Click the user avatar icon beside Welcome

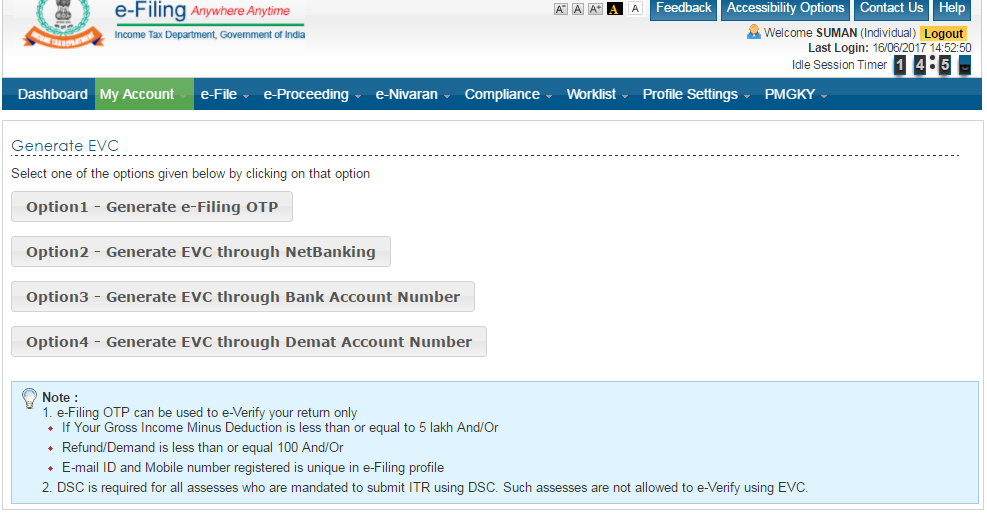coord(754,32)
